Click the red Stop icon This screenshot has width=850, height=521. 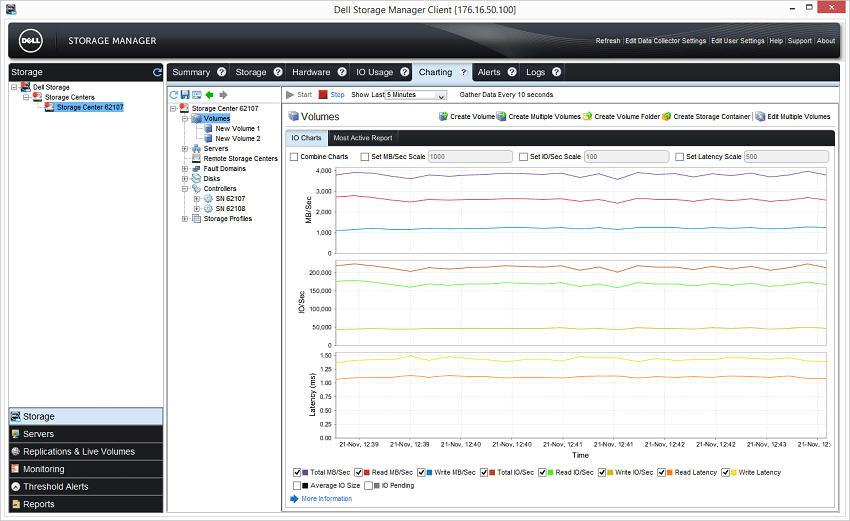tap(323, 94)
